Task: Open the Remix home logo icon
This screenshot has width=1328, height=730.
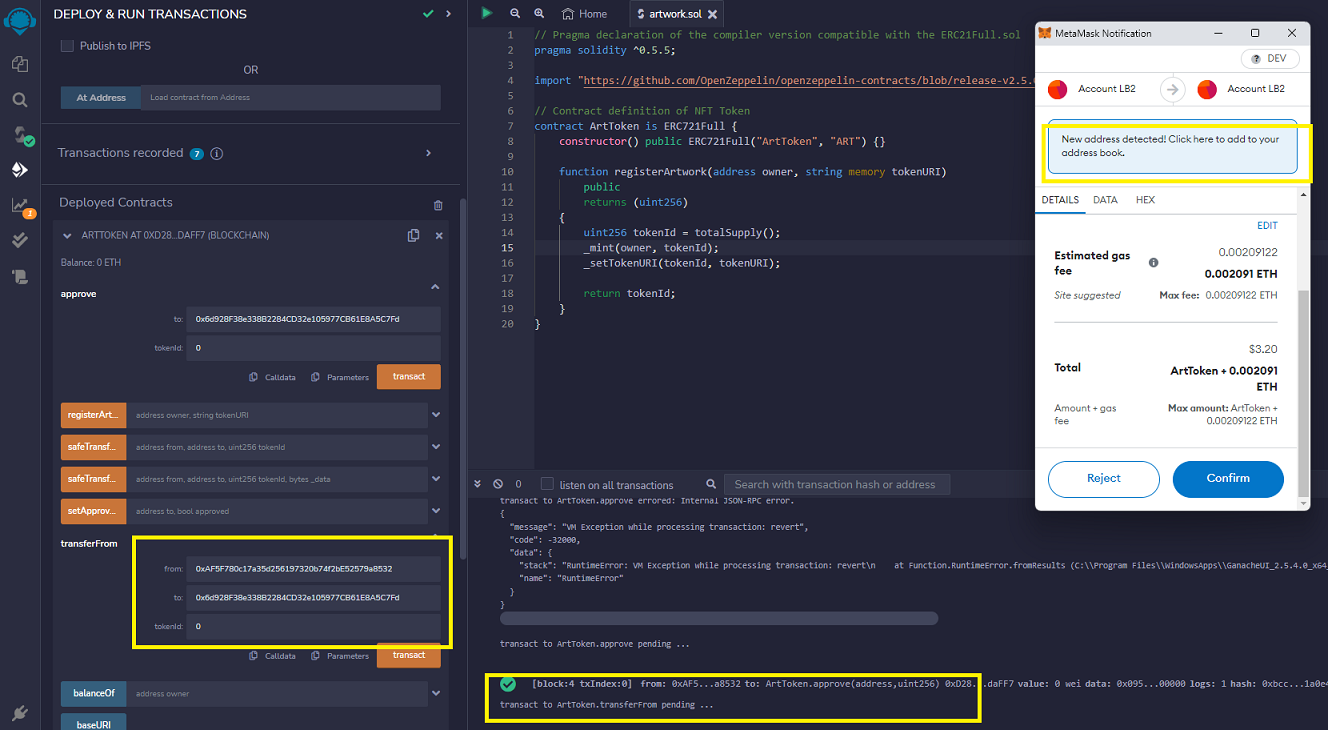Action: pyautogui.click(x=19, y=21)
